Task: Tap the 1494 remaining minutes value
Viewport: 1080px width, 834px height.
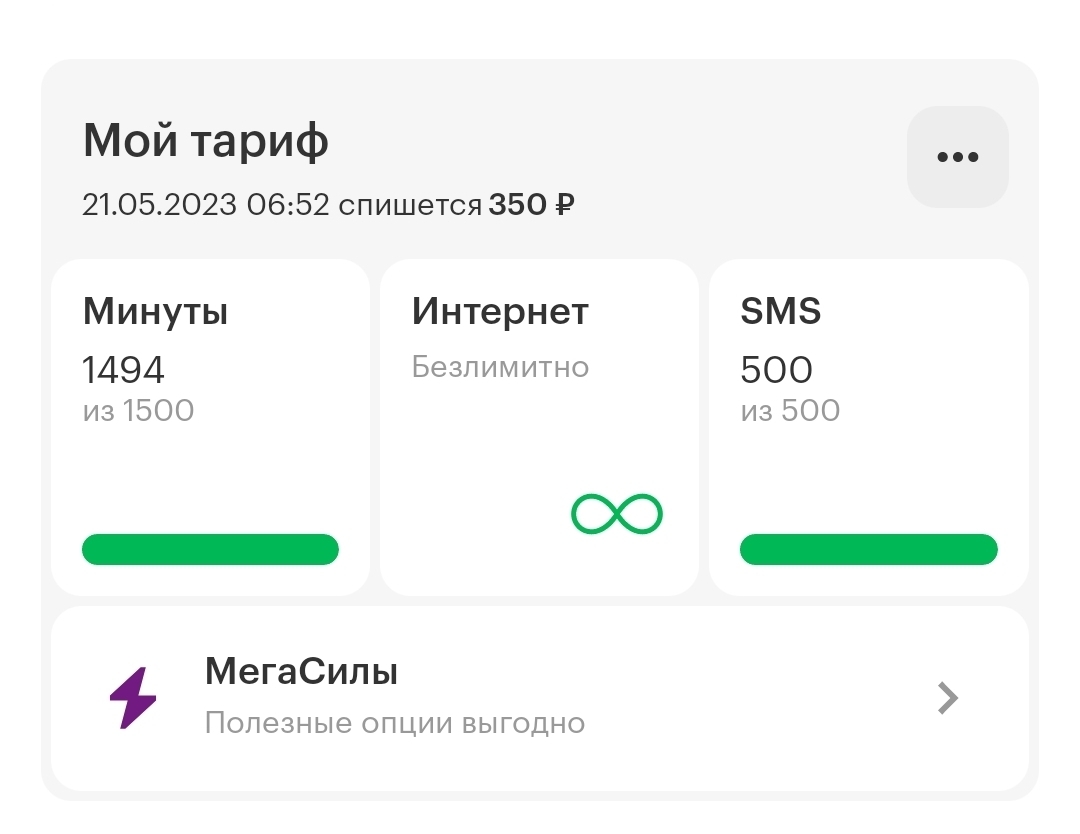Action: [123, 370]
